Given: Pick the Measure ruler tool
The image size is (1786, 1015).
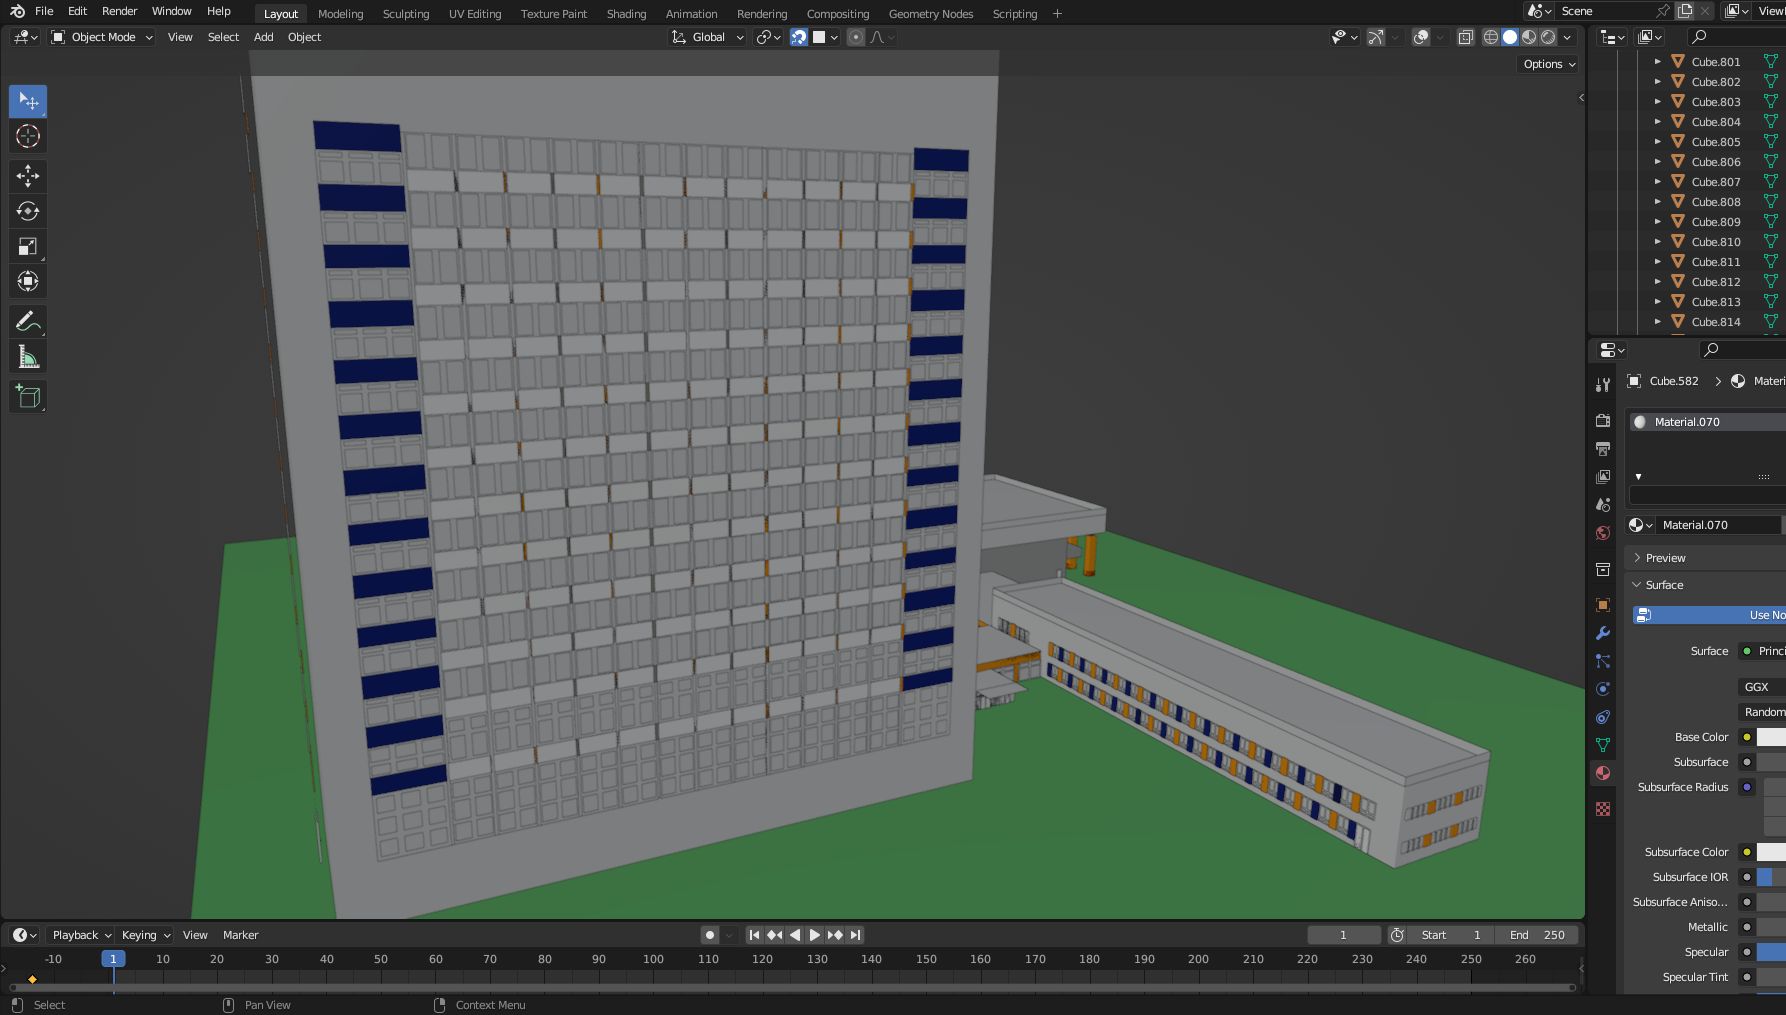Looking at the screenshot, I should tap(28, 357).
